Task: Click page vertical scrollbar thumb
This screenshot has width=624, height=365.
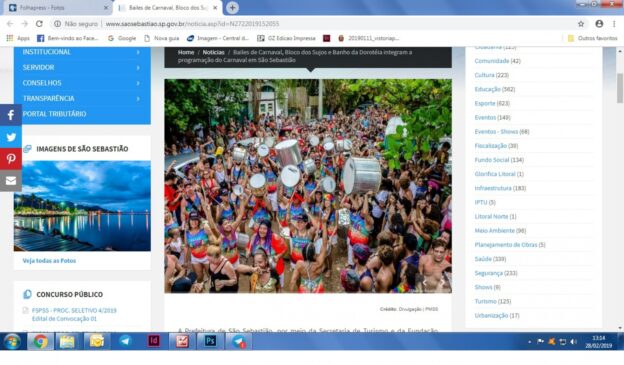Action: (620, 88)
